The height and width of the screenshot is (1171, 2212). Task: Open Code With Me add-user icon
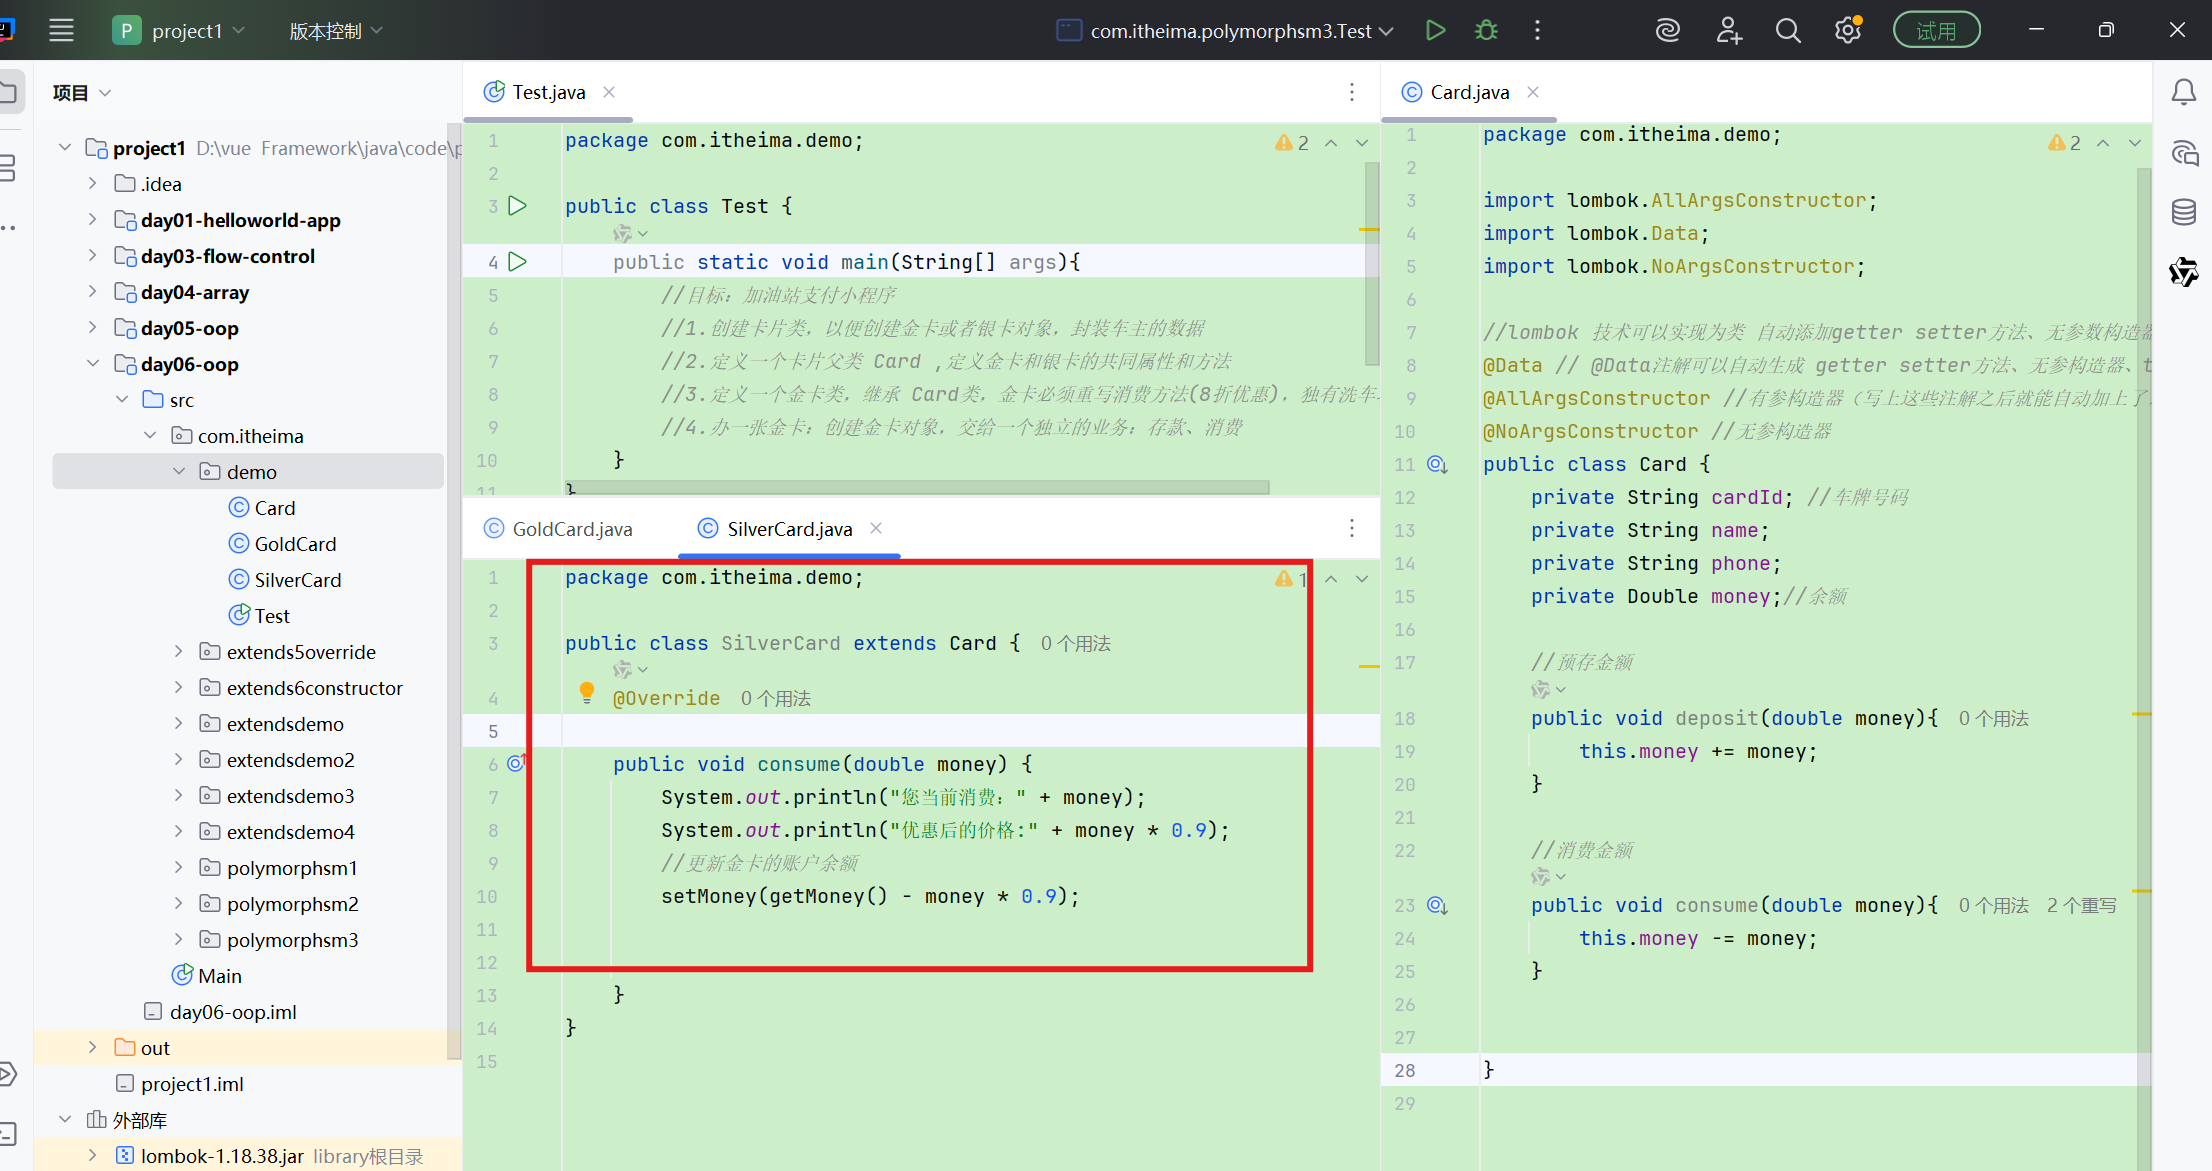pyautogui.click(x=1729, y=30)
